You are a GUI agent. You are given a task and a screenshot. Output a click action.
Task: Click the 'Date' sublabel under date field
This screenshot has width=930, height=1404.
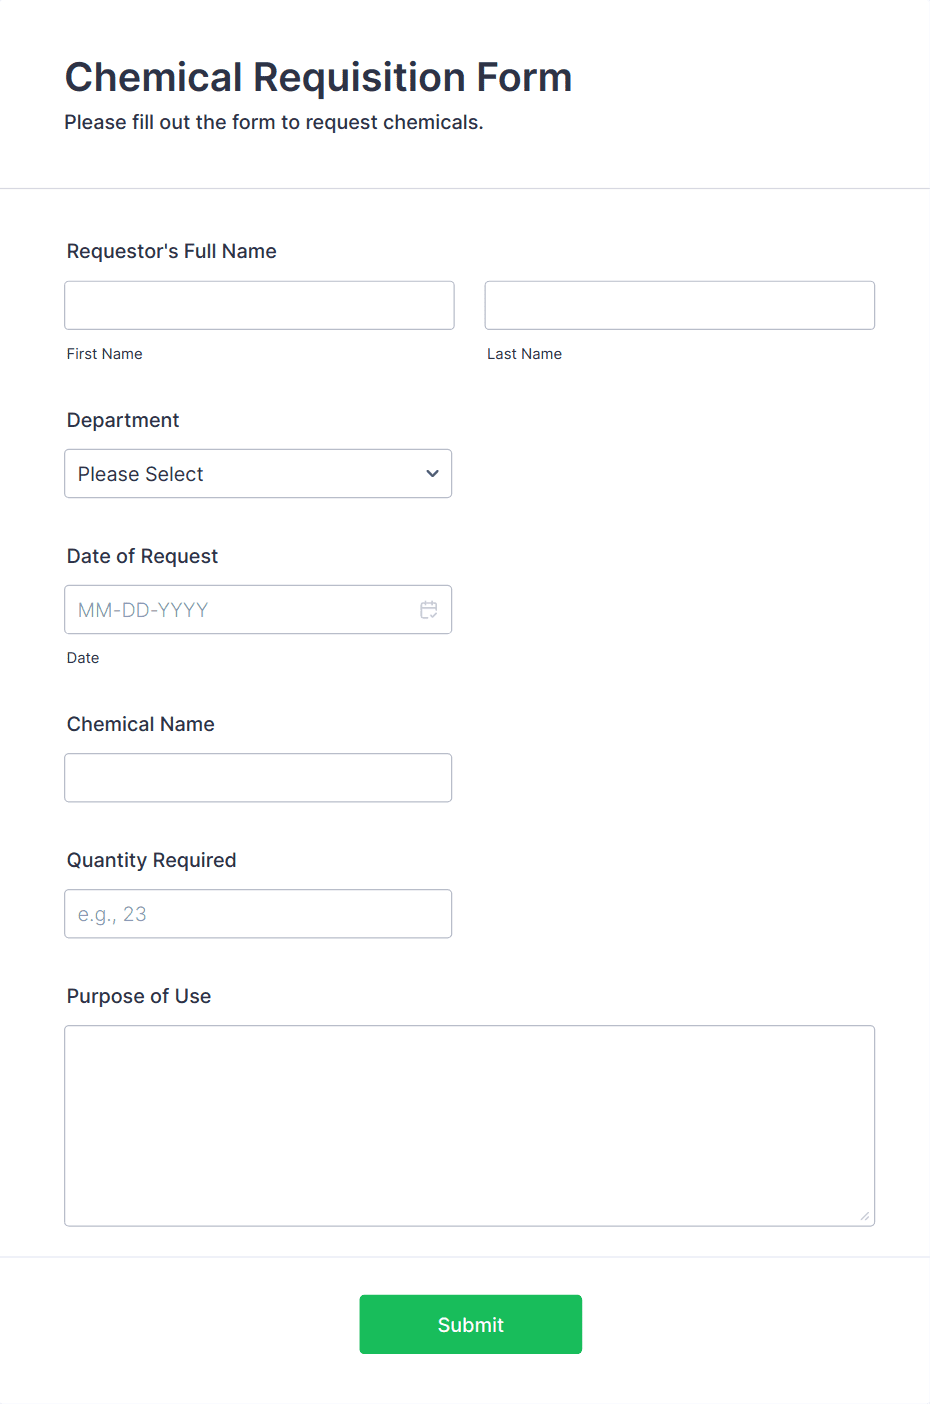click(x=83, y=658)
